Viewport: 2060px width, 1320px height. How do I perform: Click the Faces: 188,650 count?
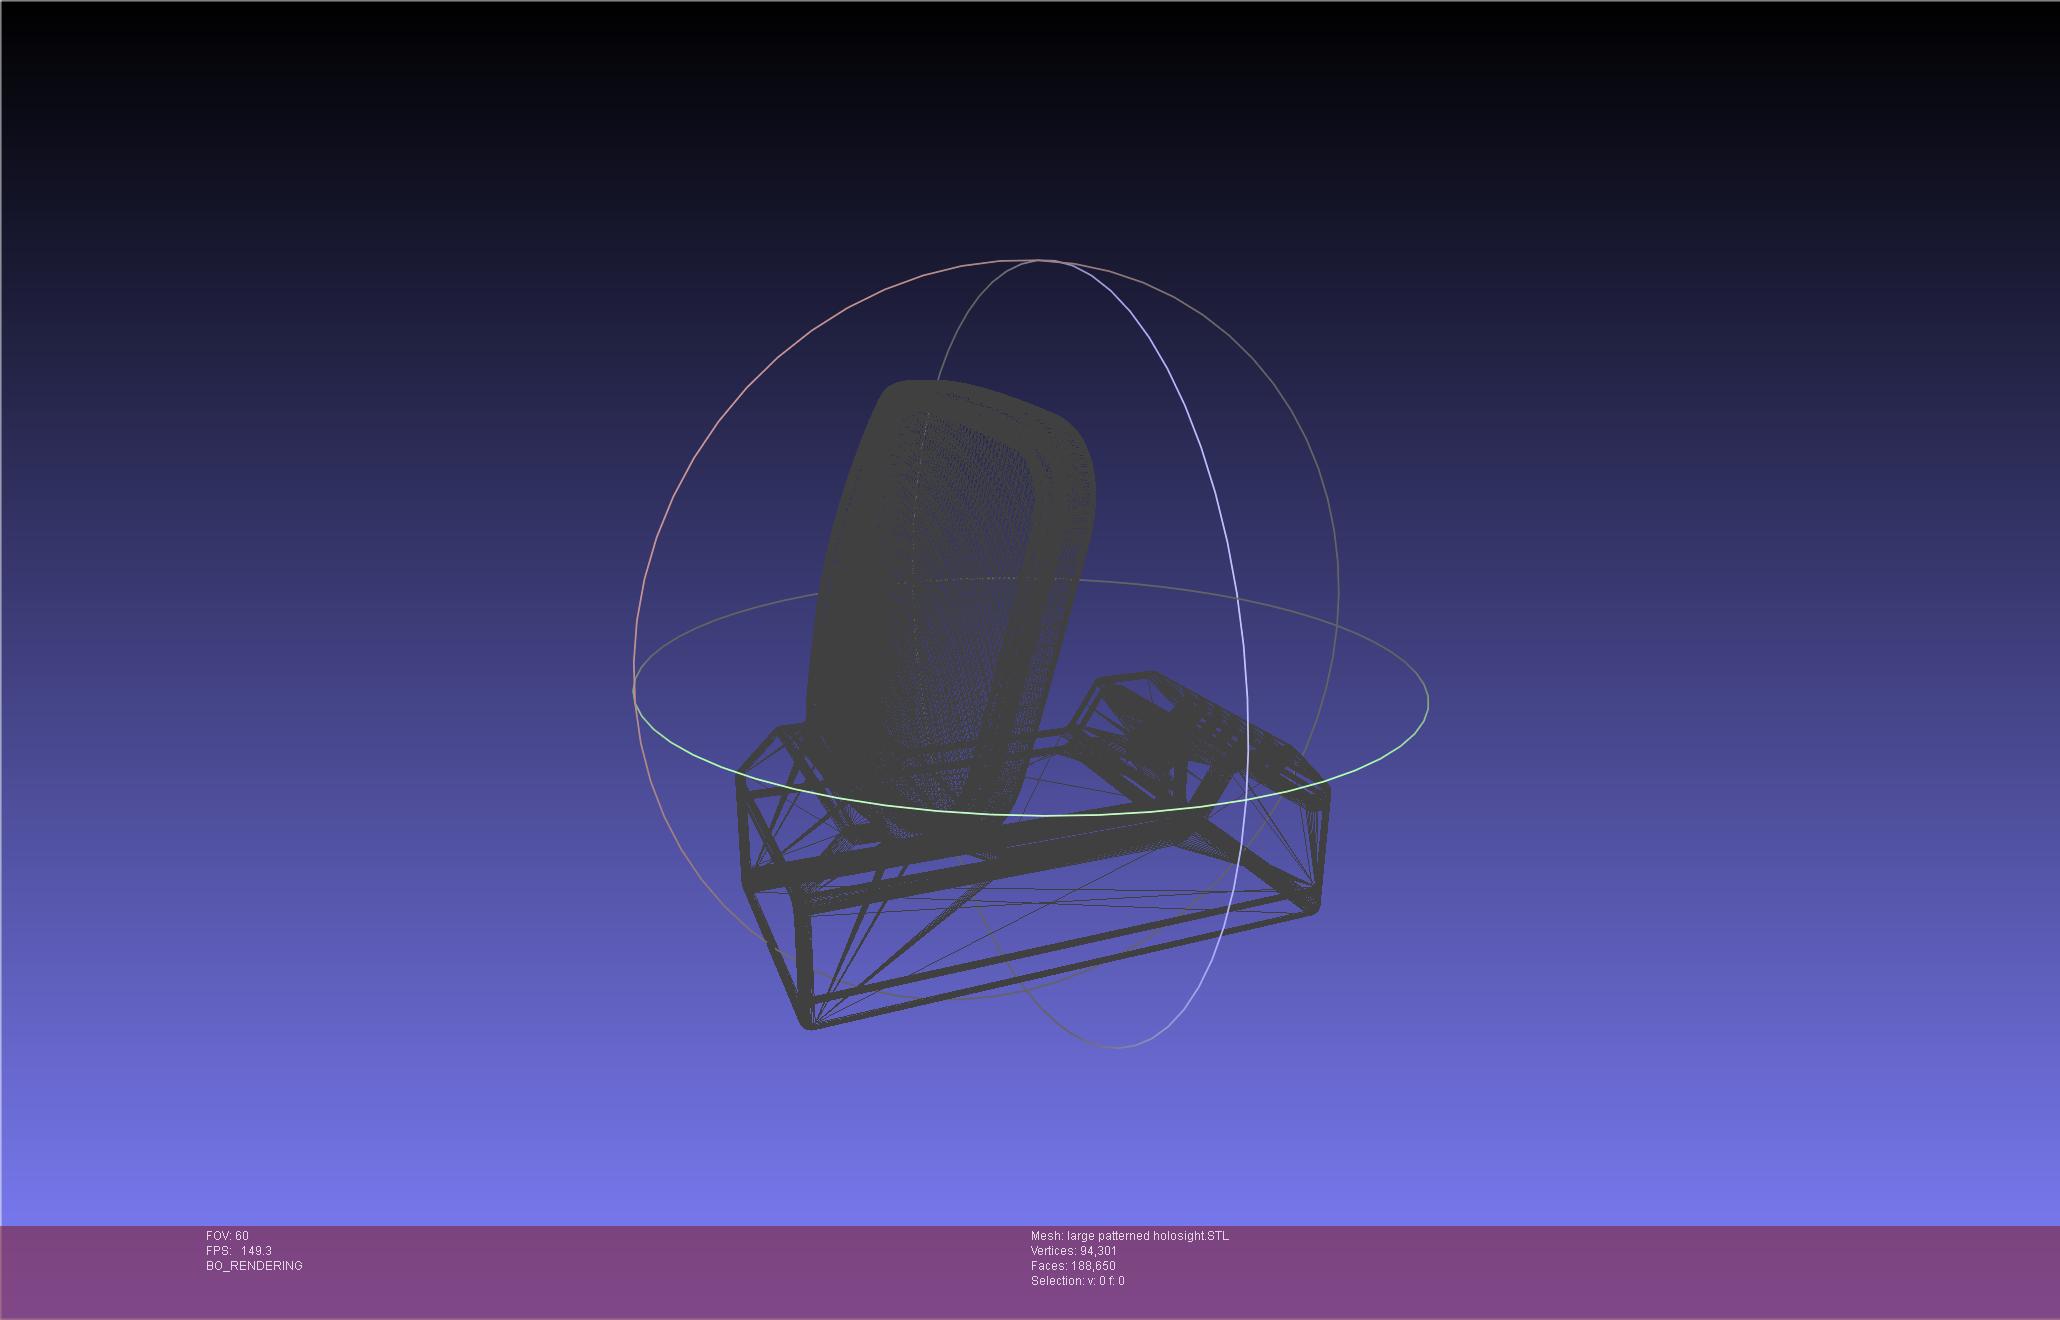pos(1072,1266)
